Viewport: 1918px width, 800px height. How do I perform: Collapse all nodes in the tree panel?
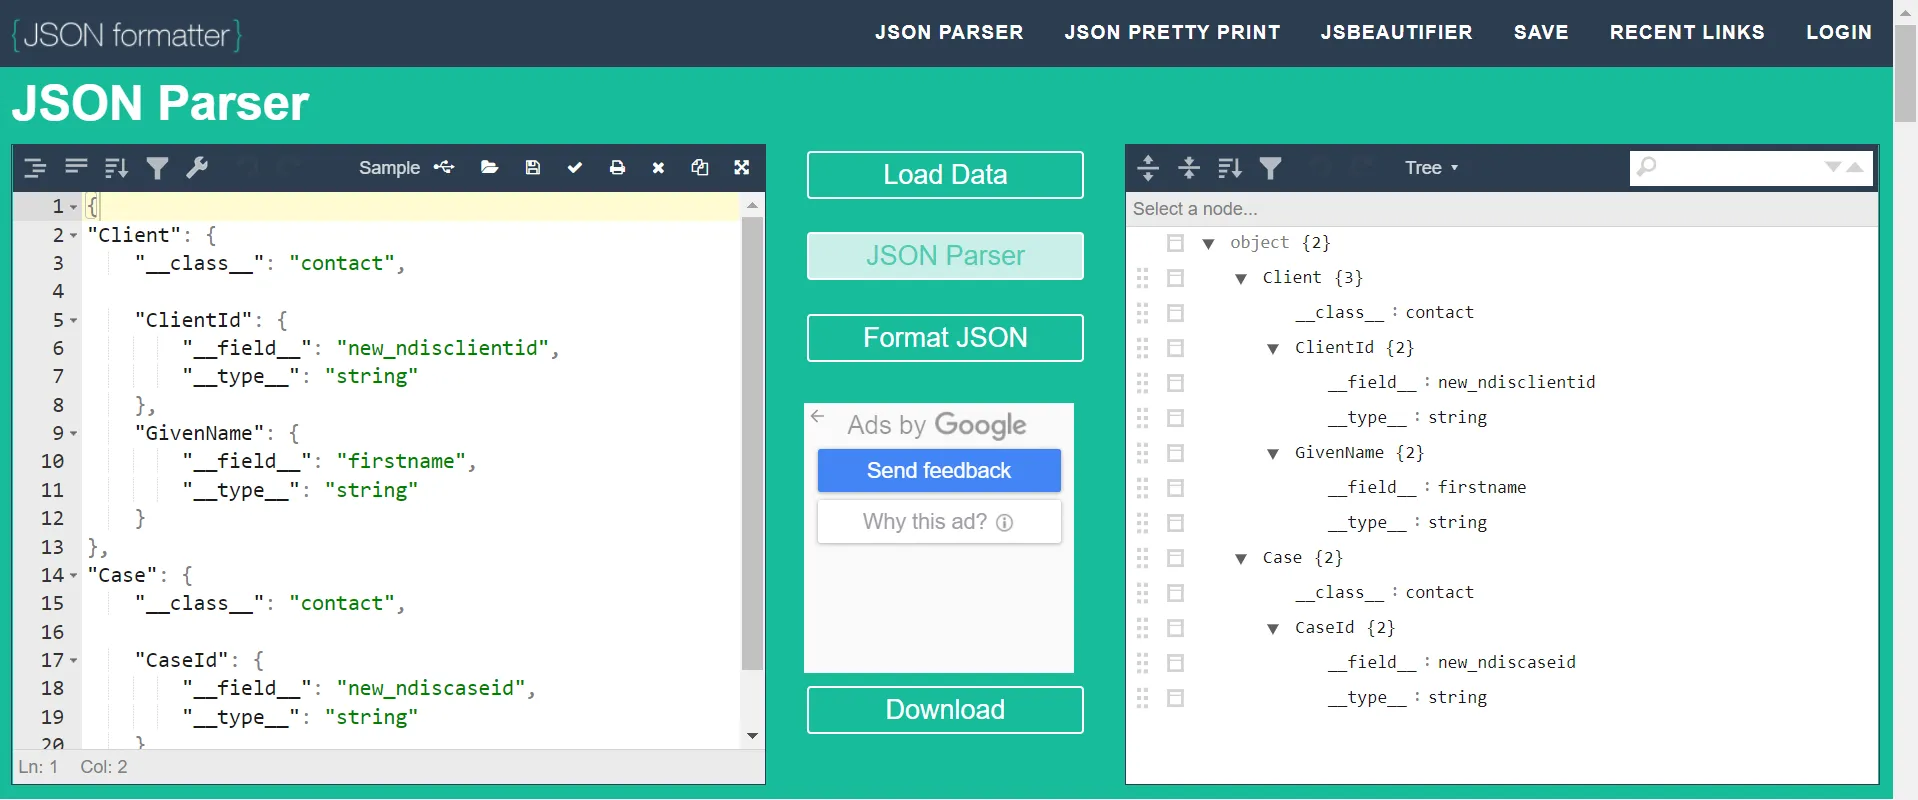(x=1189, y=168)
